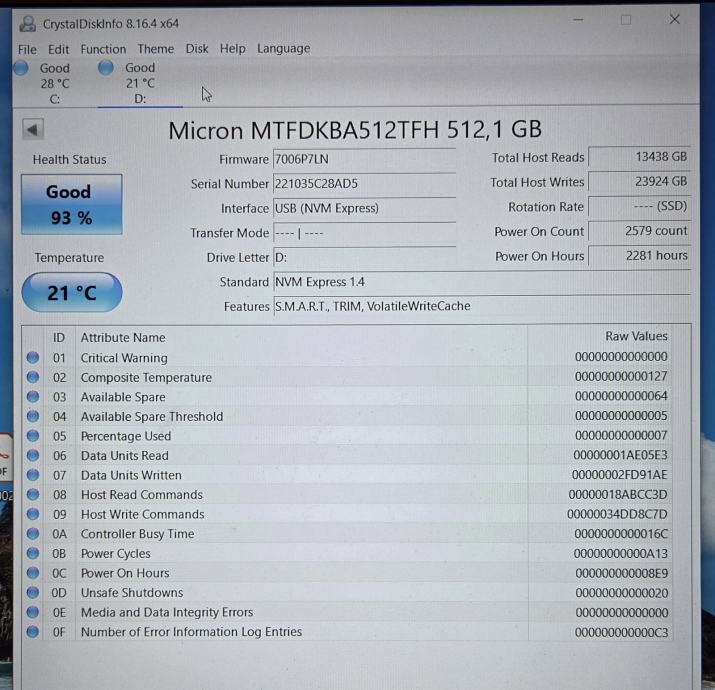The image size is (715, 690).
Task: Select the Unsafe Shutdowns attribute name
Action: pos(132,592)
